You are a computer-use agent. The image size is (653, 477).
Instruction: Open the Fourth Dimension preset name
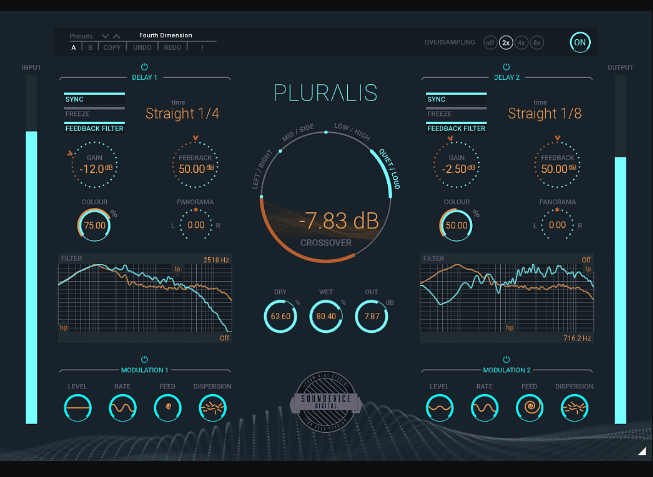pos(166,35)
